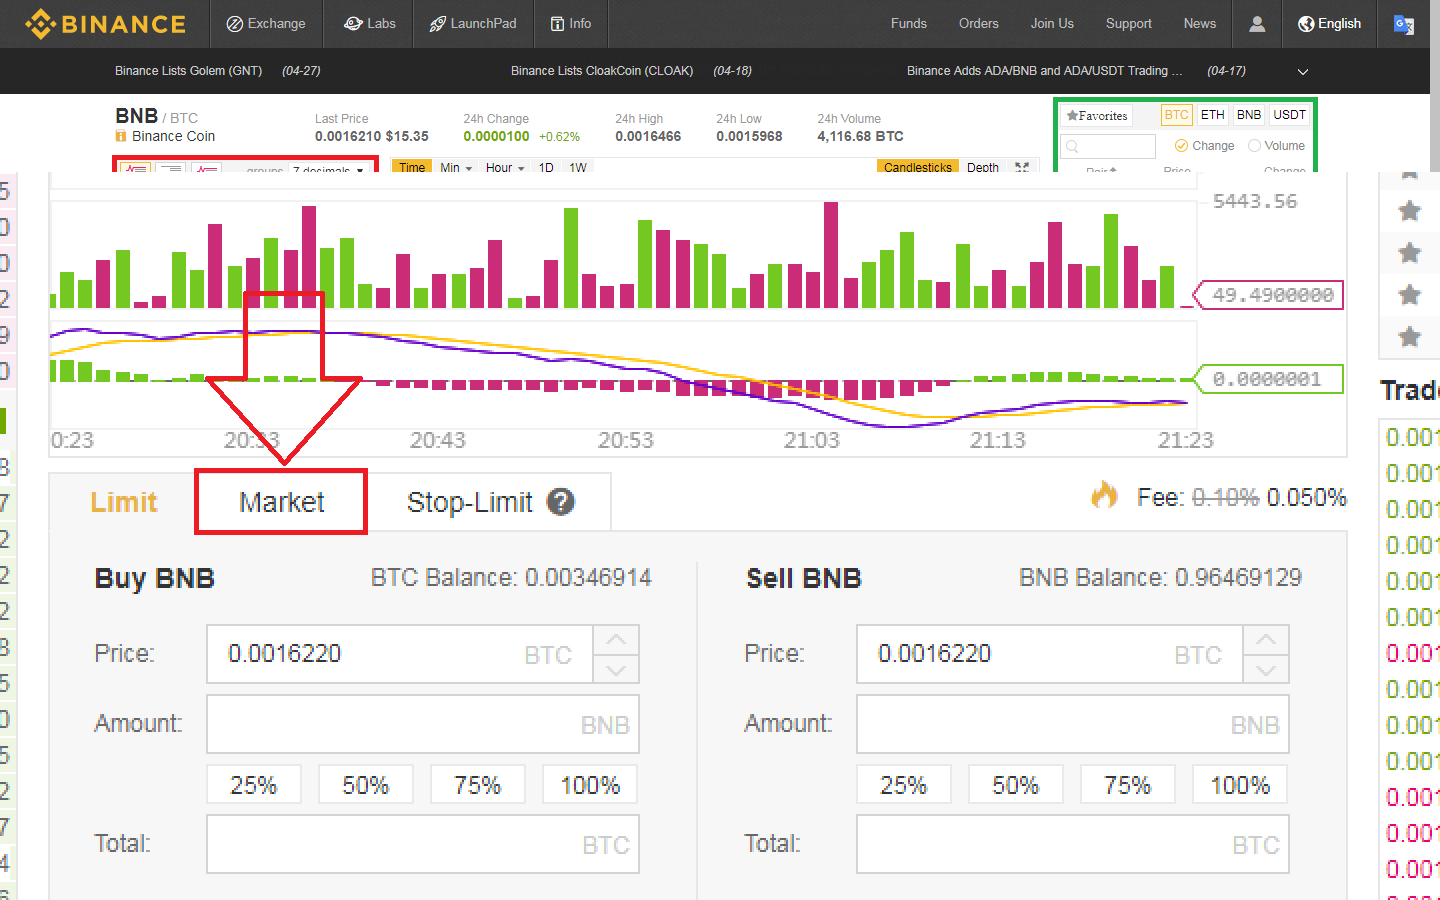Select the Limit order tab

123,502
